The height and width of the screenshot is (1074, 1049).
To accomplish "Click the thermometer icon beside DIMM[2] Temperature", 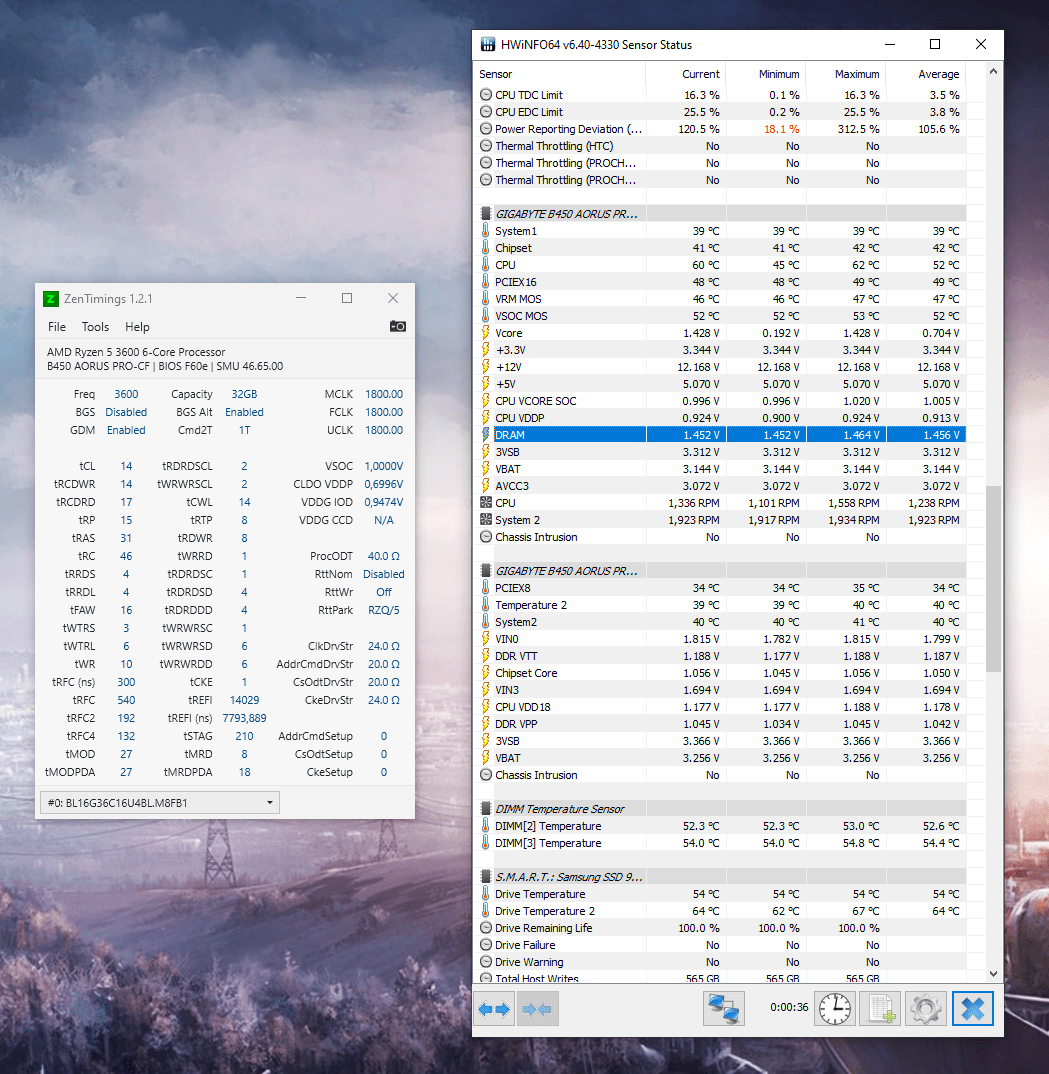I will [485, 826].
